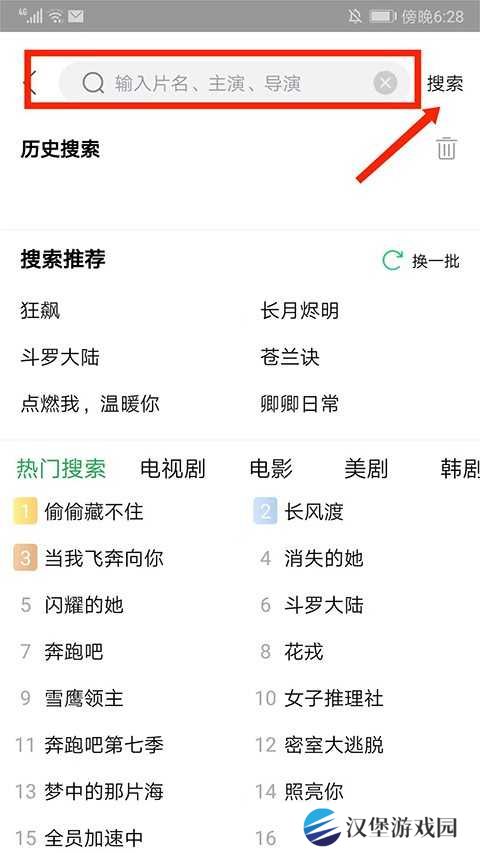Switch to the 电视剧 tab

coord(173,468)
